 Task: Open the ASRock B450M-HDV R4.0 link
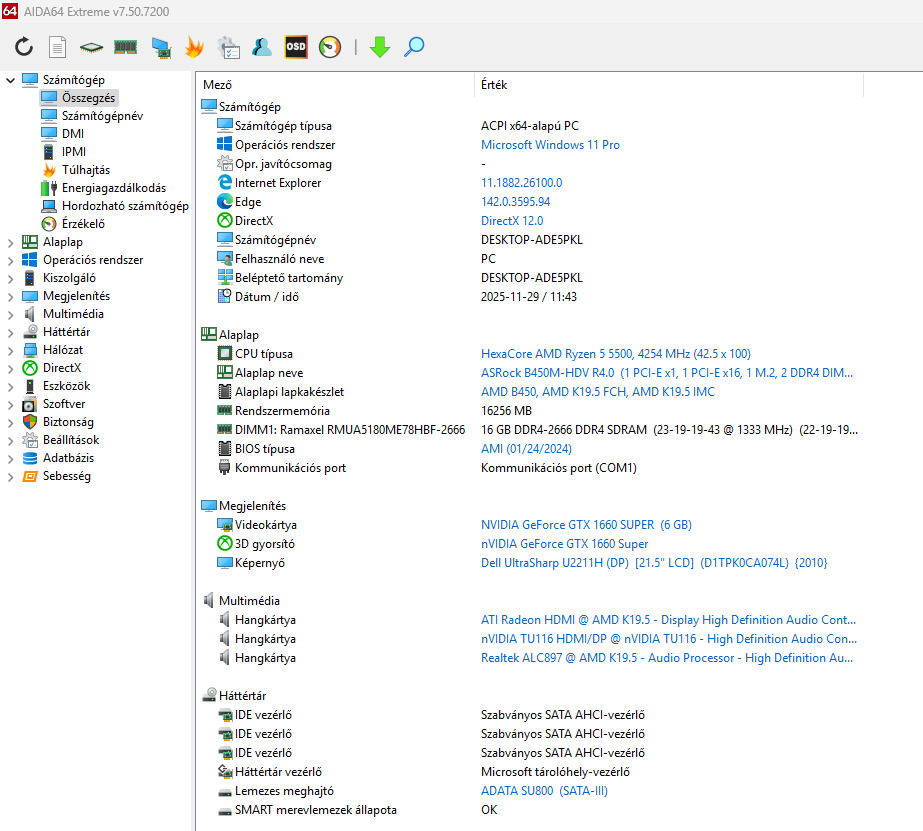667,373
